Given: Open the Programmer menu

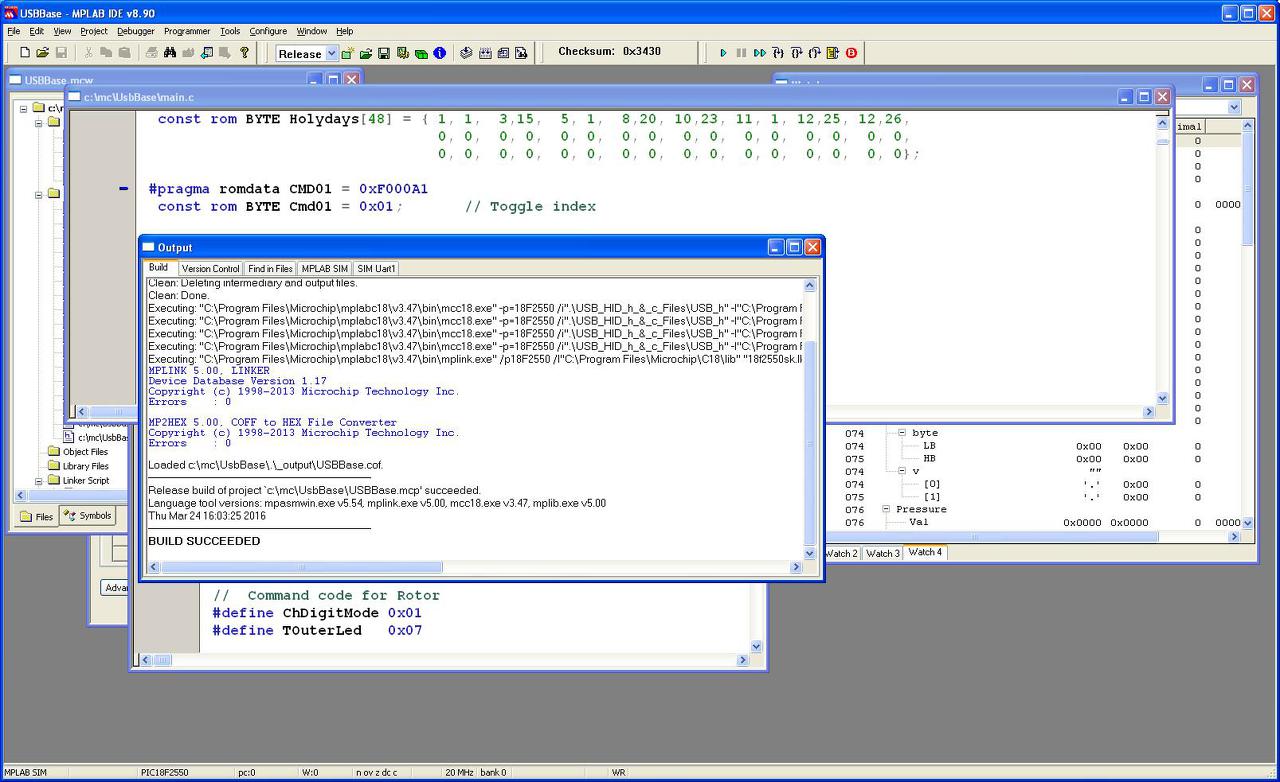Looking at the screenshot, I should [x=187, y=31].
